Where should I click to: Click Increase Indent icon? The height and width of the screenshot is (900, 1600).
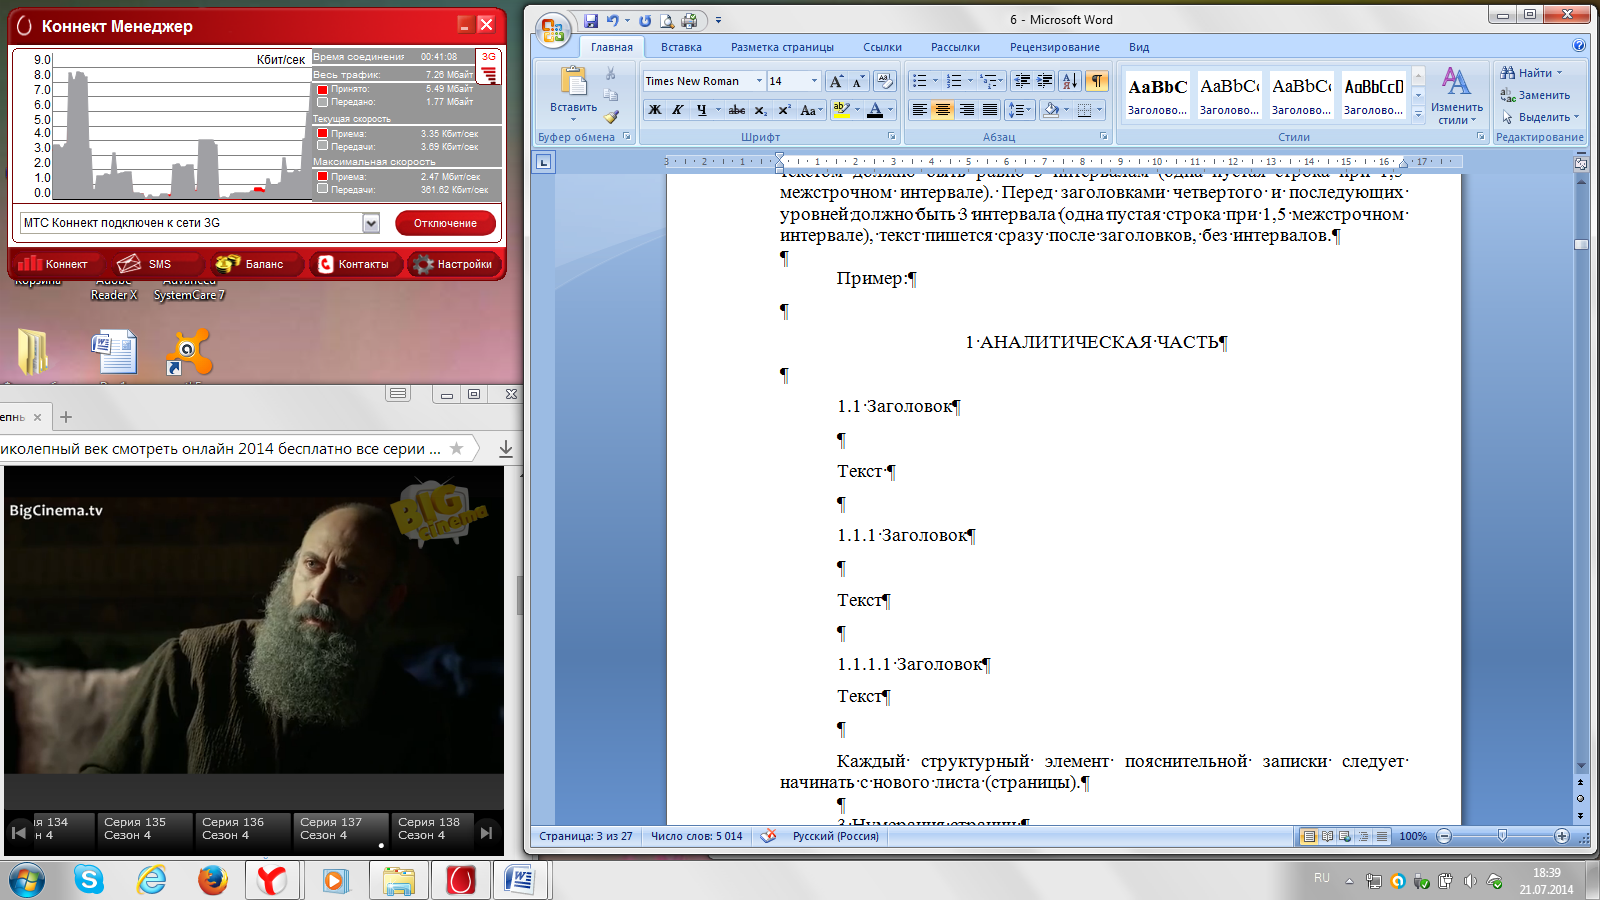tap(1045, 81)
